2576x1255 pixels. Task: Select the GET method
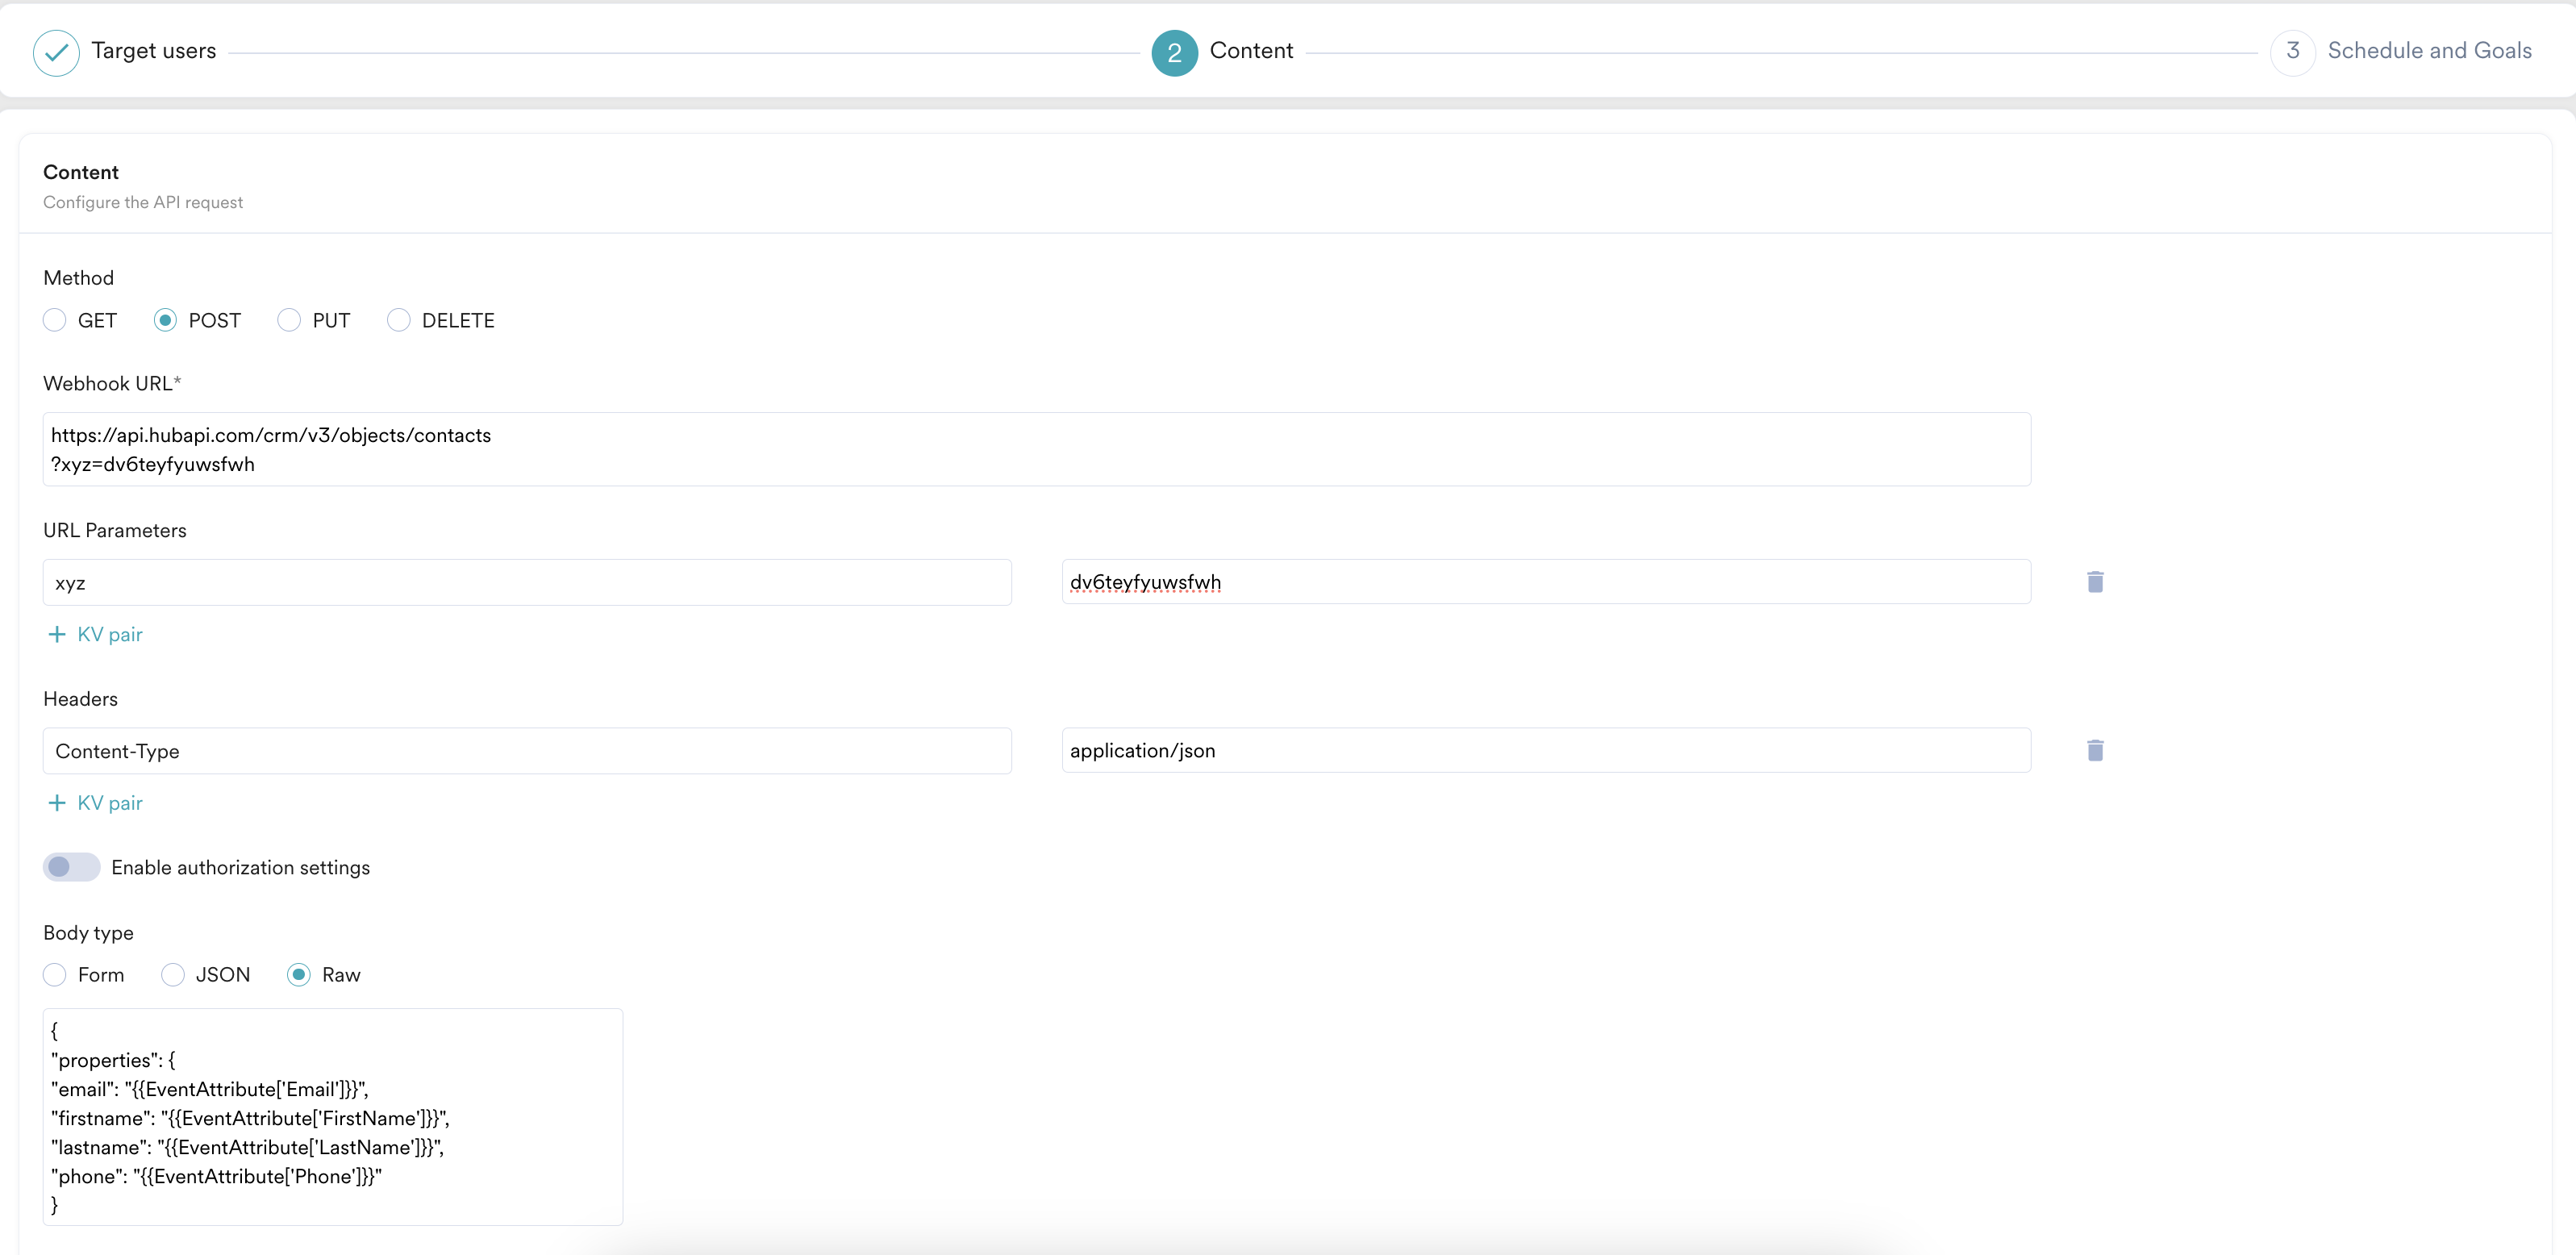55,320
